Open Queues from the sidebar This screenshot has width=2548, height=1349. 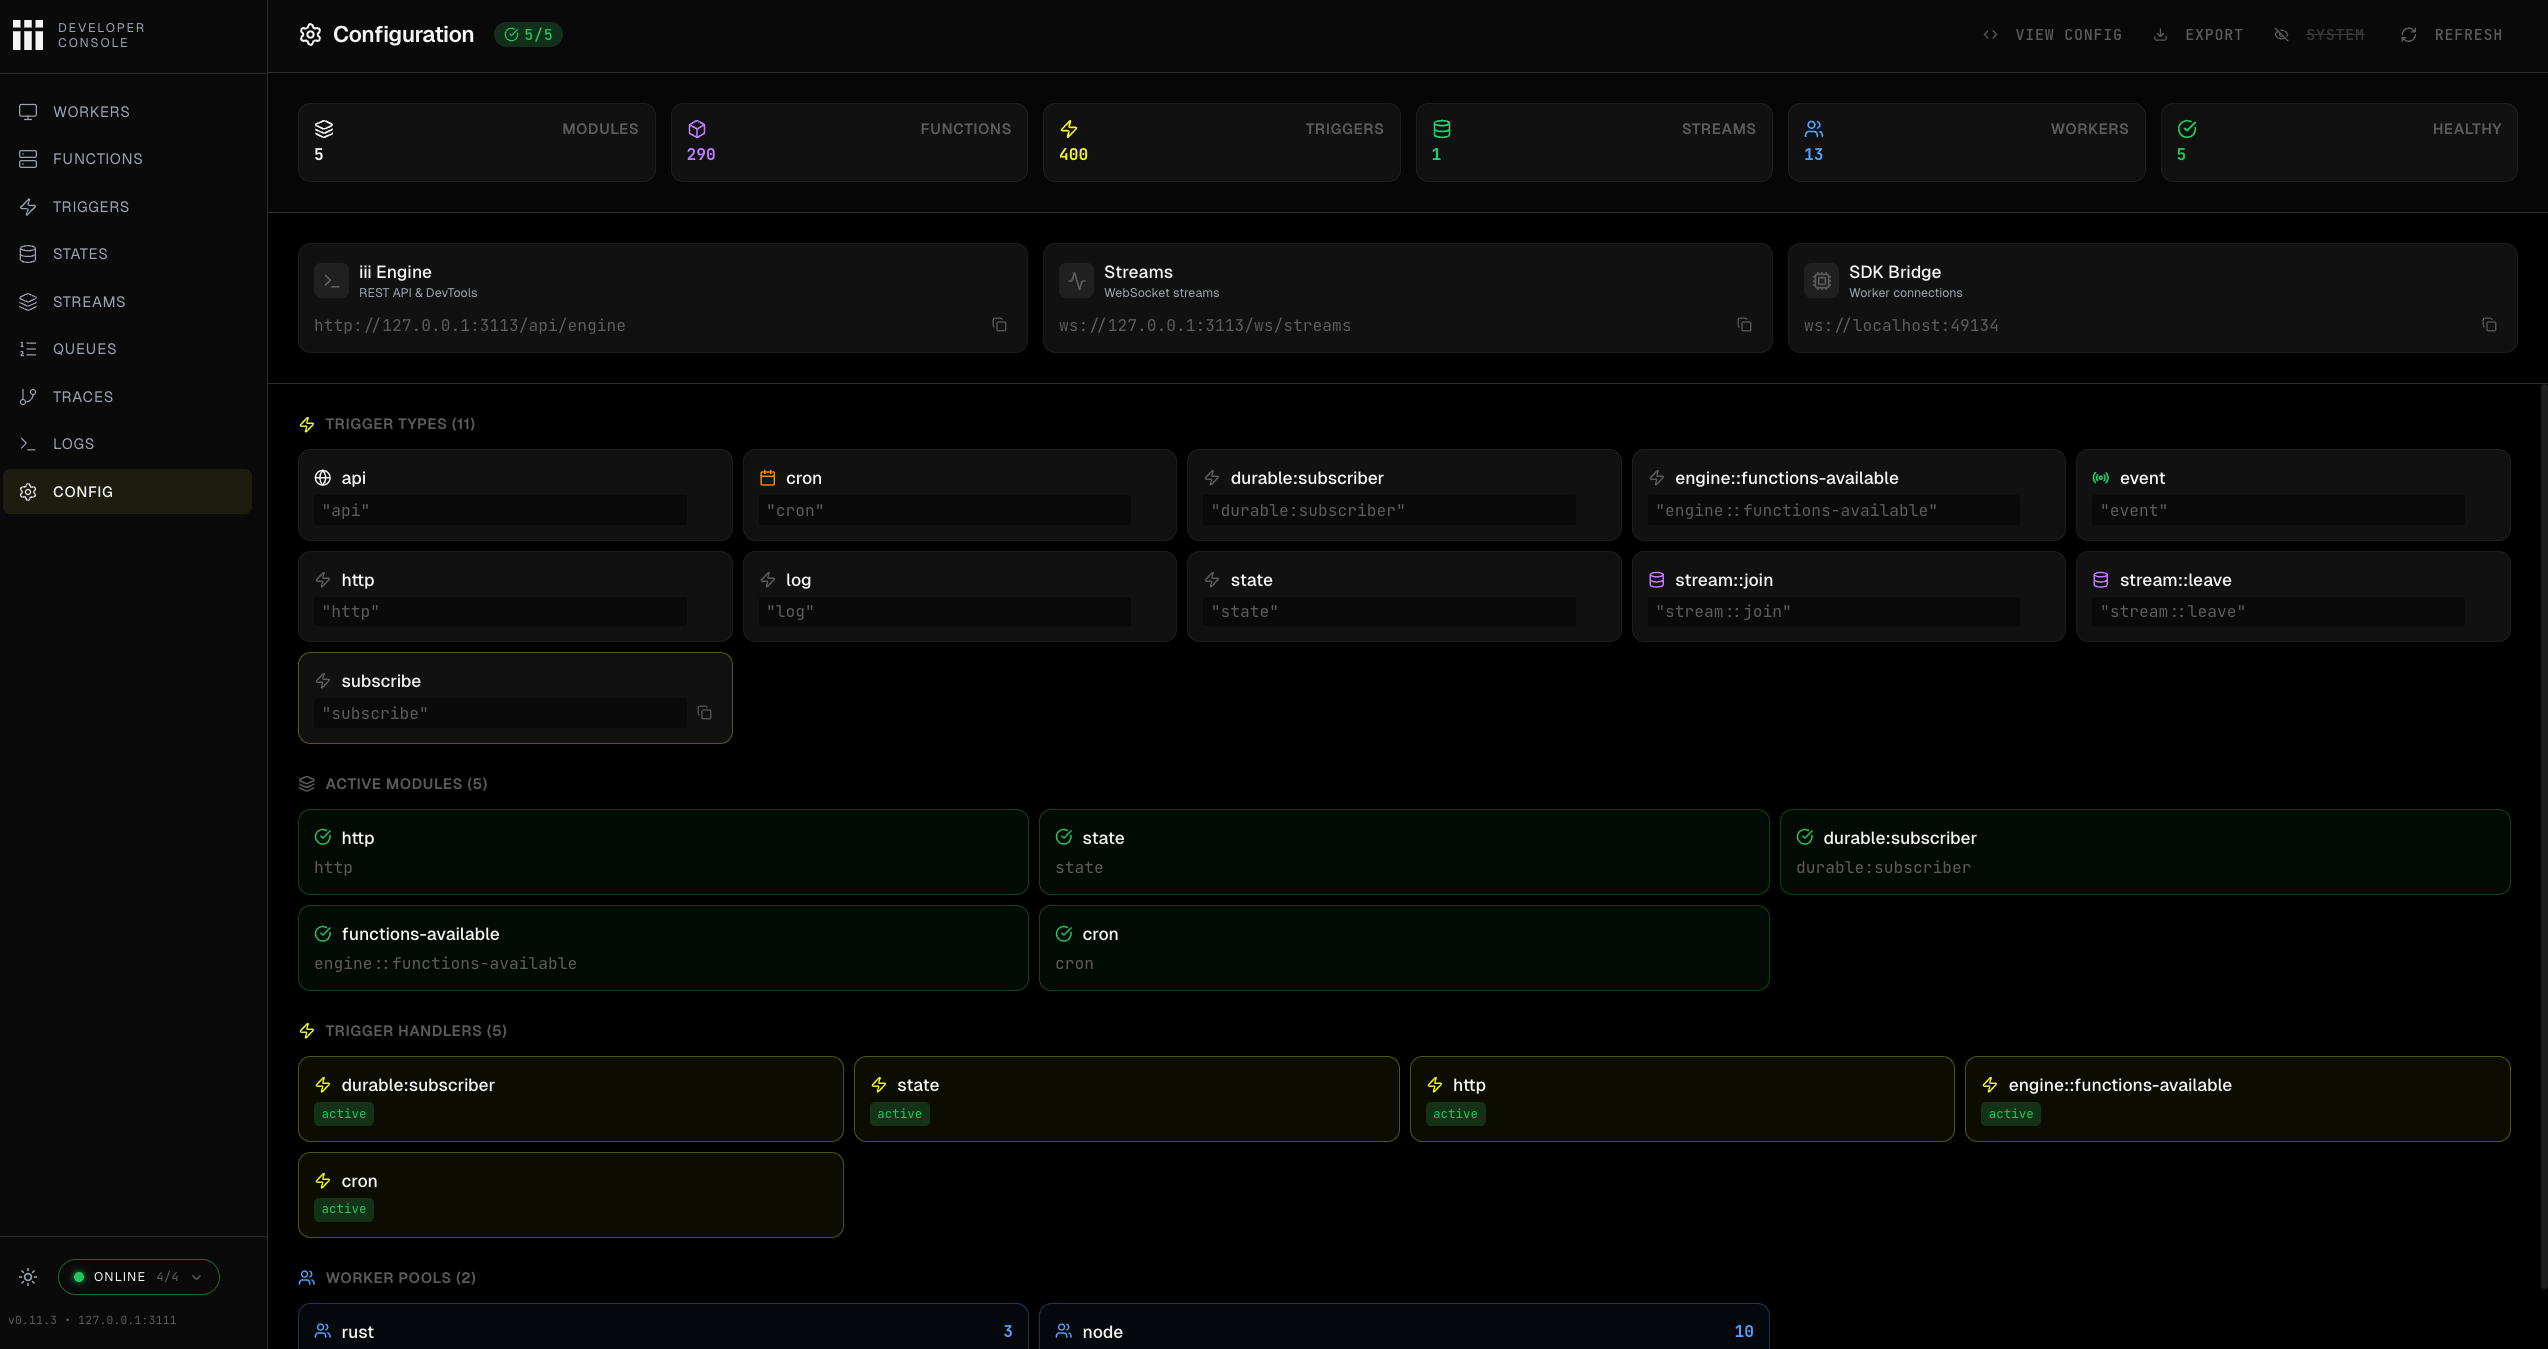[127, 349]
